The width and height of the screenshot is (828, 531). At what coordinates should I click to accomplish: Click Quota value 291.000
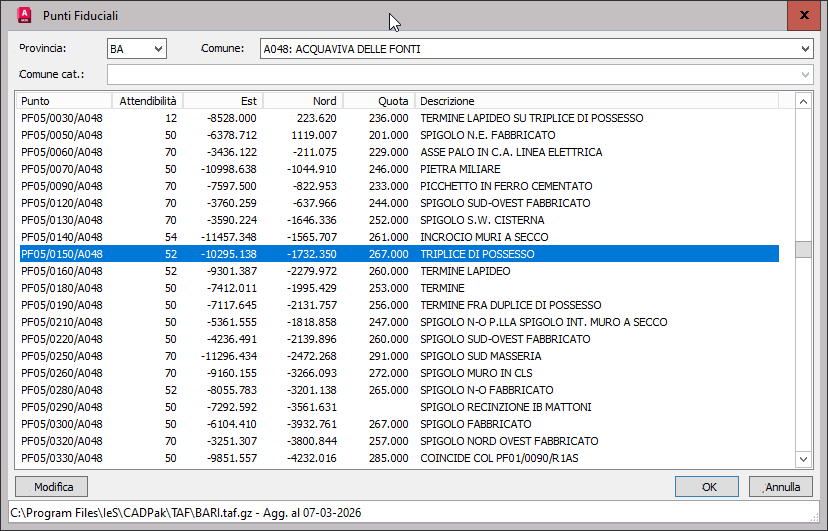[388, 356]
